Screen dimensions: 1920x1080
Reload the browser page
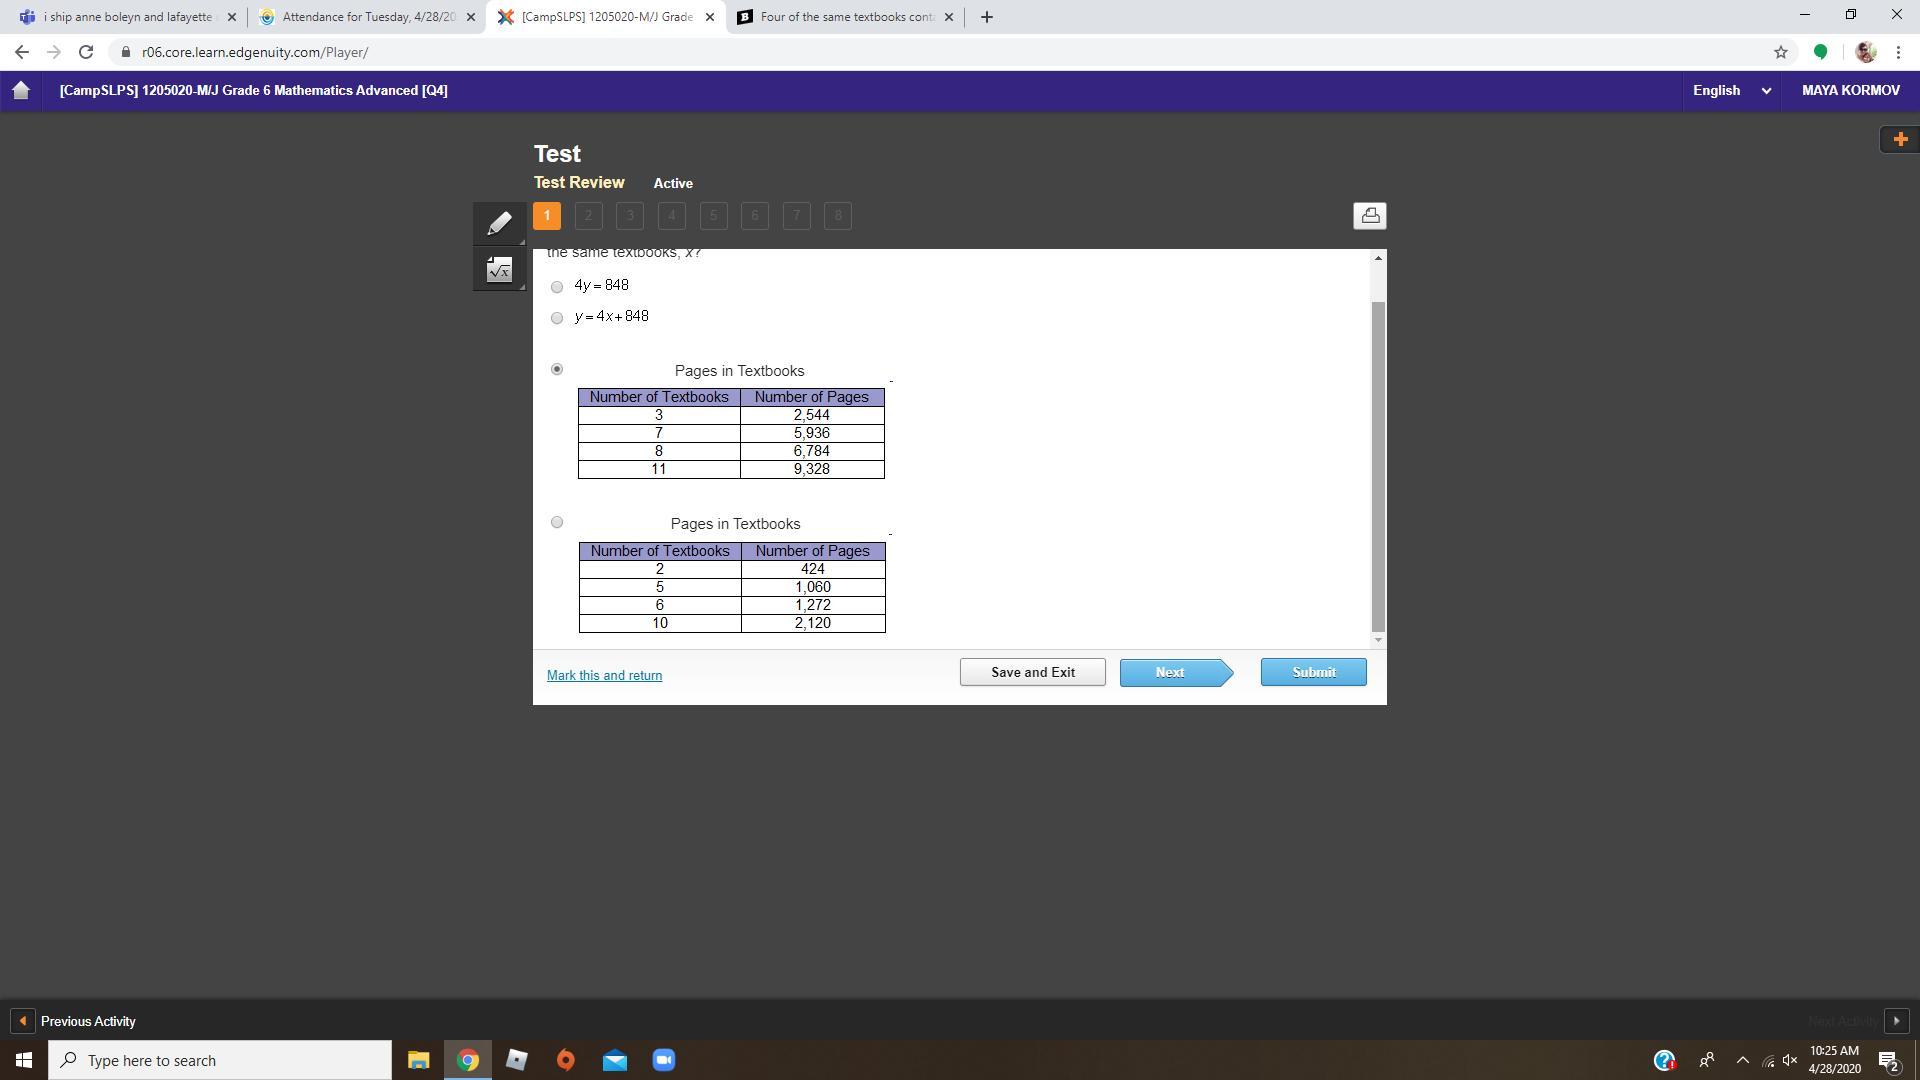tap(86, 52)
